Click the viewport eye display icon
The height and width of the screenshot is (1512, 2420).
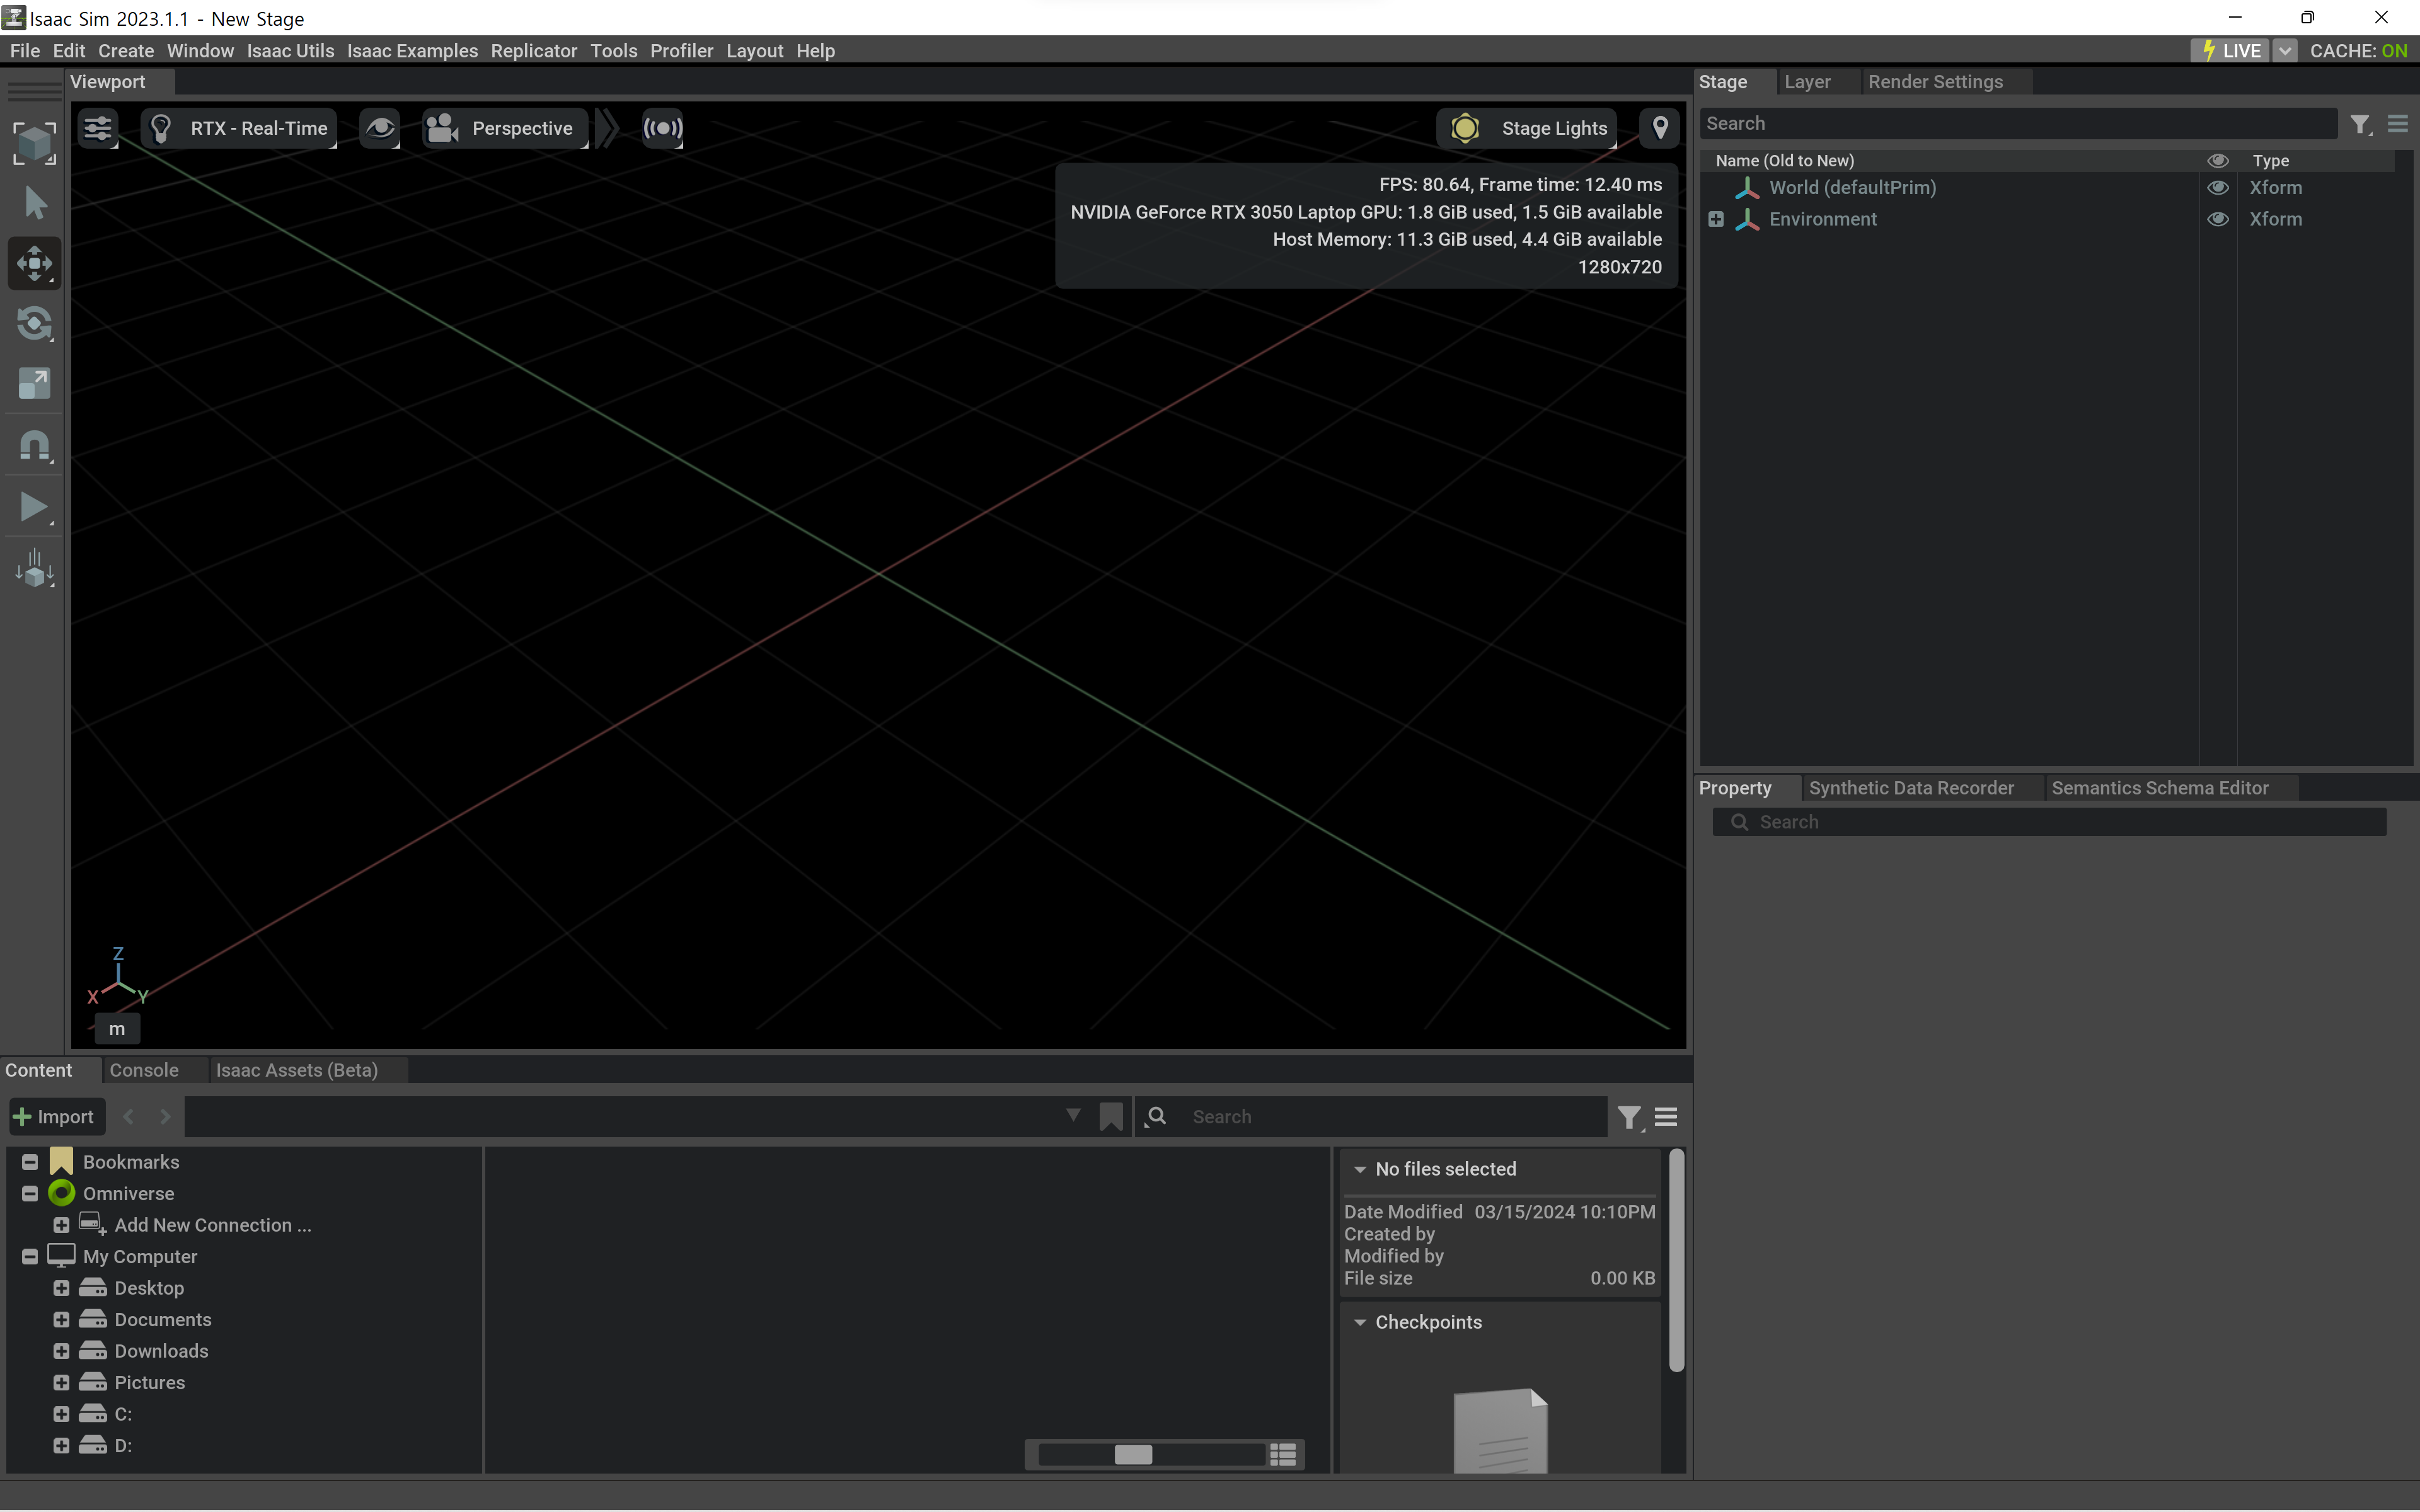click(x=380, y=128)
